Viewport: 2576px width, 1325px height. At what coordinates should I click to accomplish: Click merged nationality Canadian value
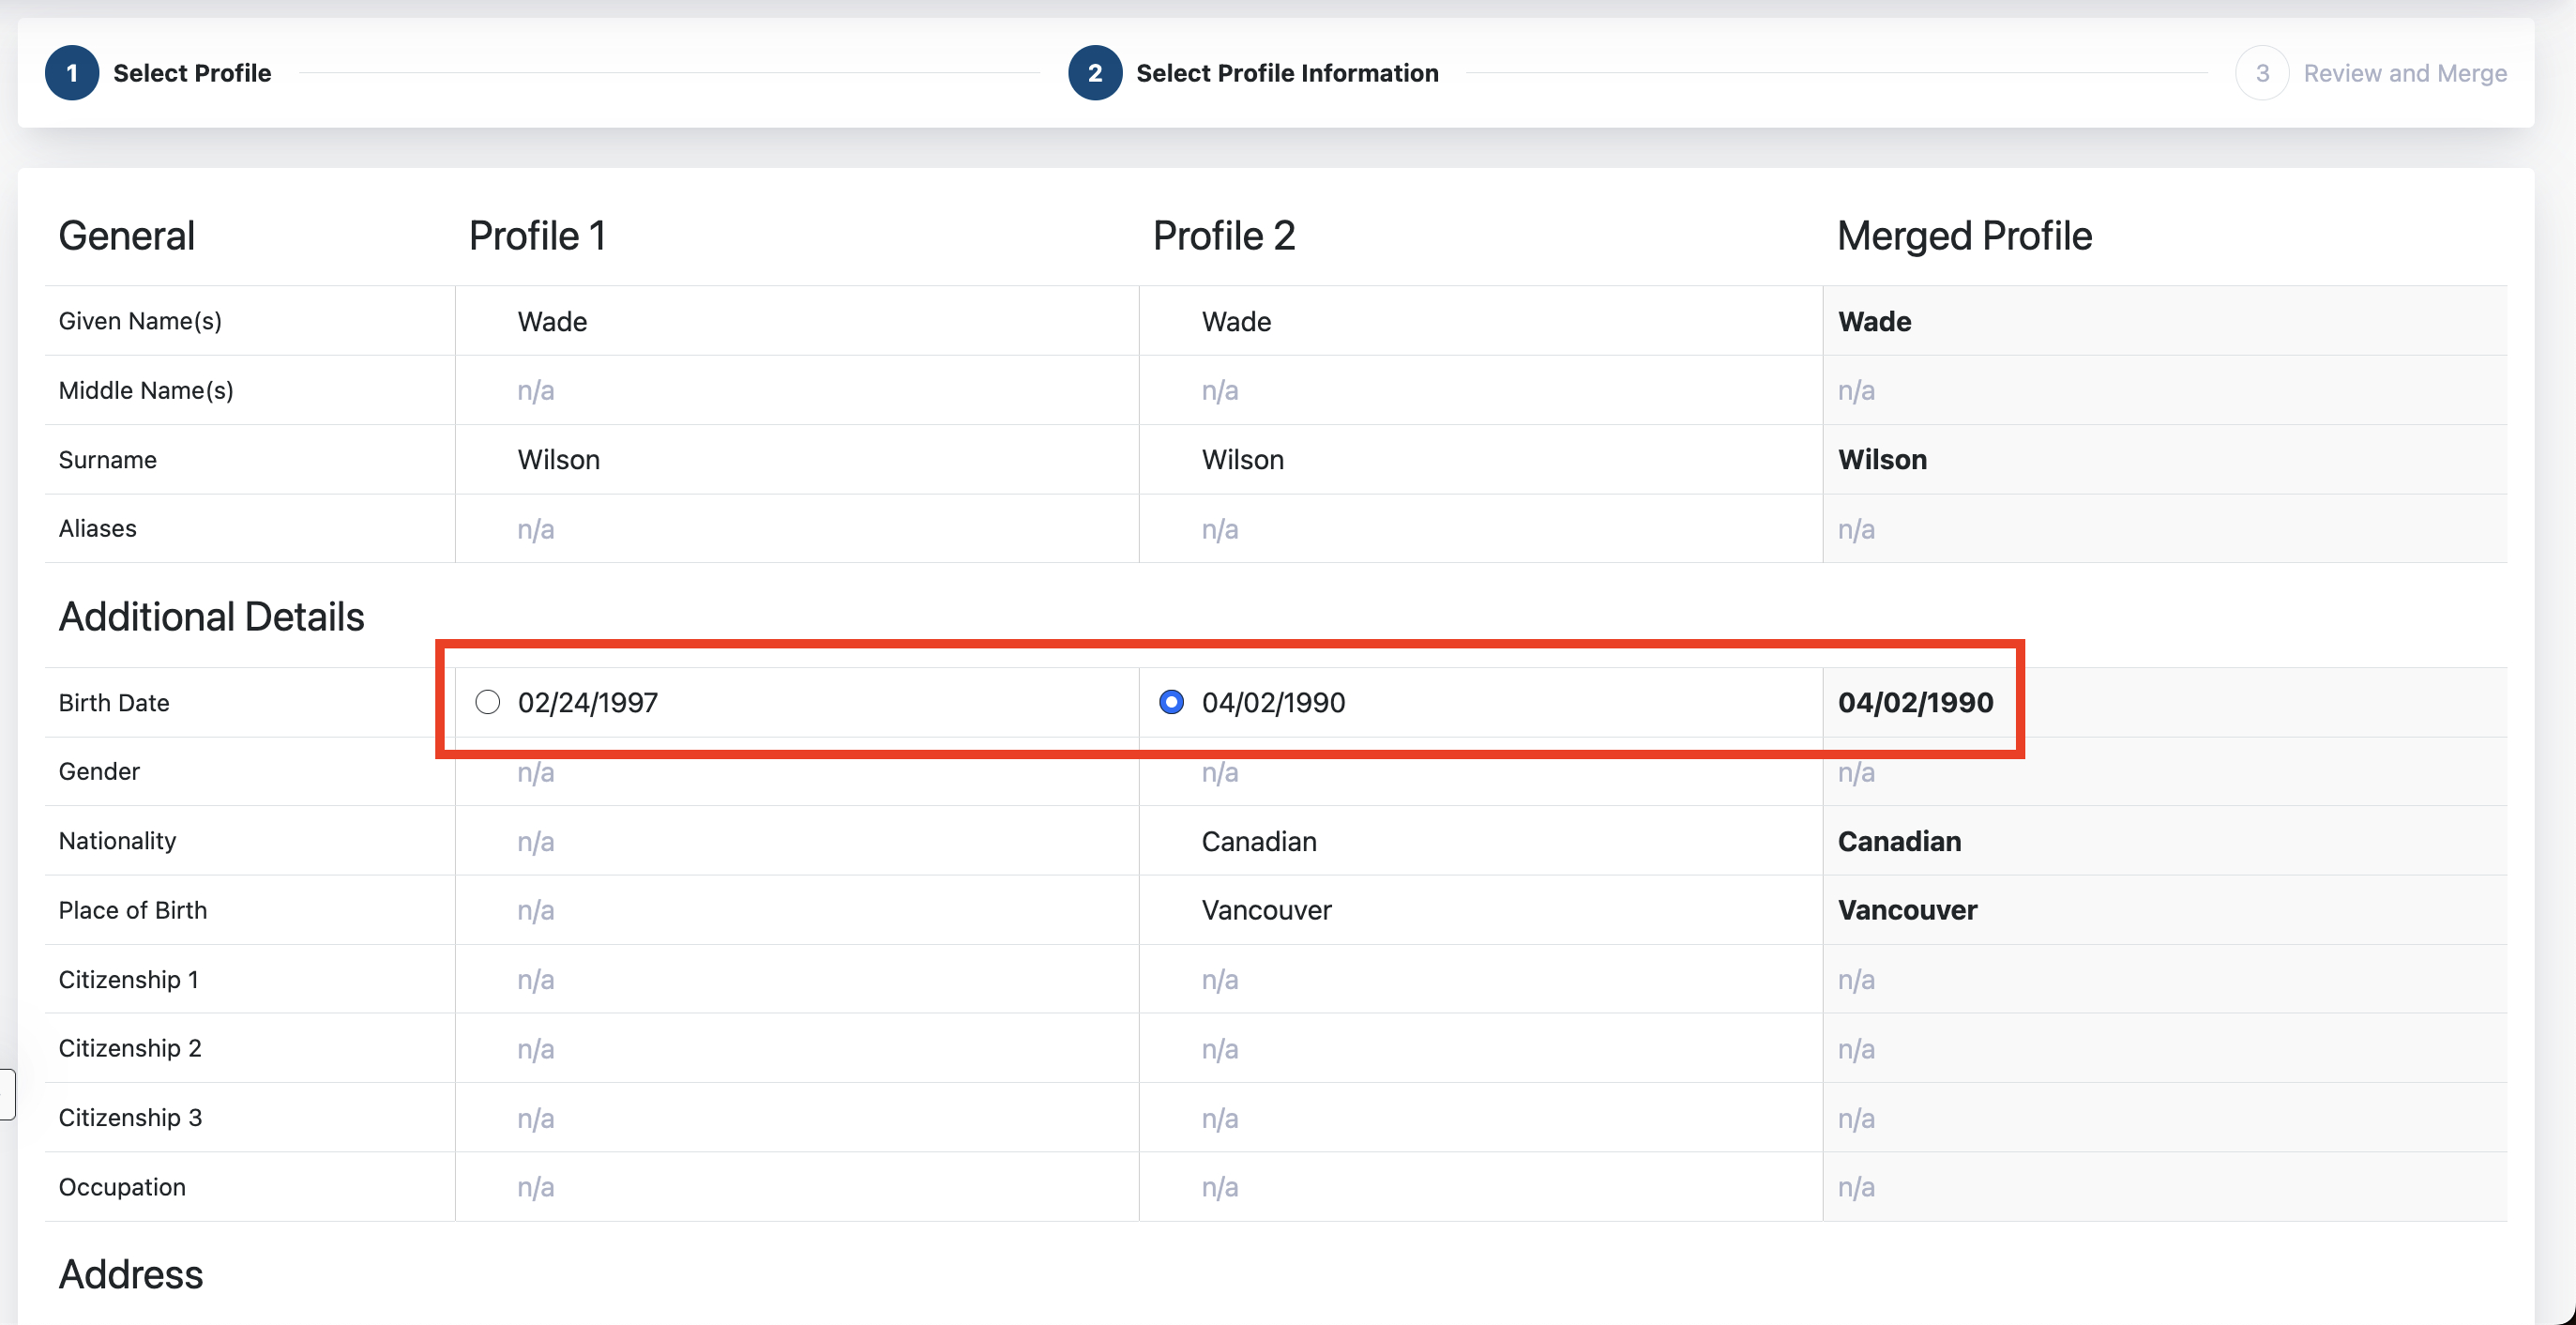[x=1899, y=841]
